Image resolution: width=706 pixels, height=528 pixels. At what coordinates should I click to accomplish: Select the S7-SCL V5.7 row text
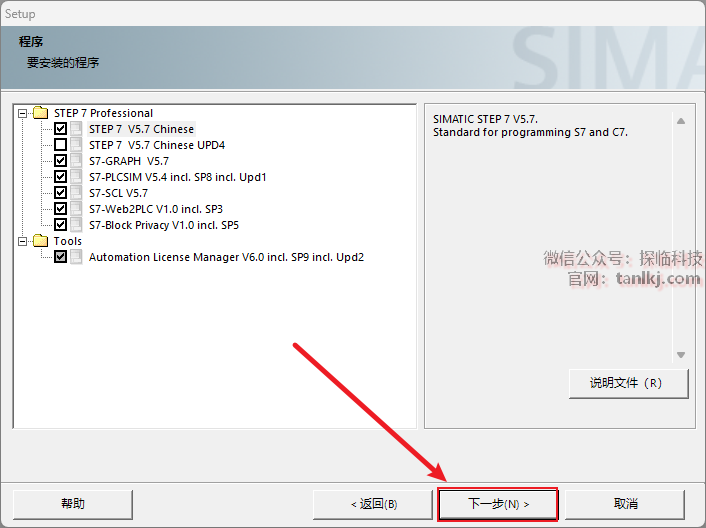pos(118,193)
